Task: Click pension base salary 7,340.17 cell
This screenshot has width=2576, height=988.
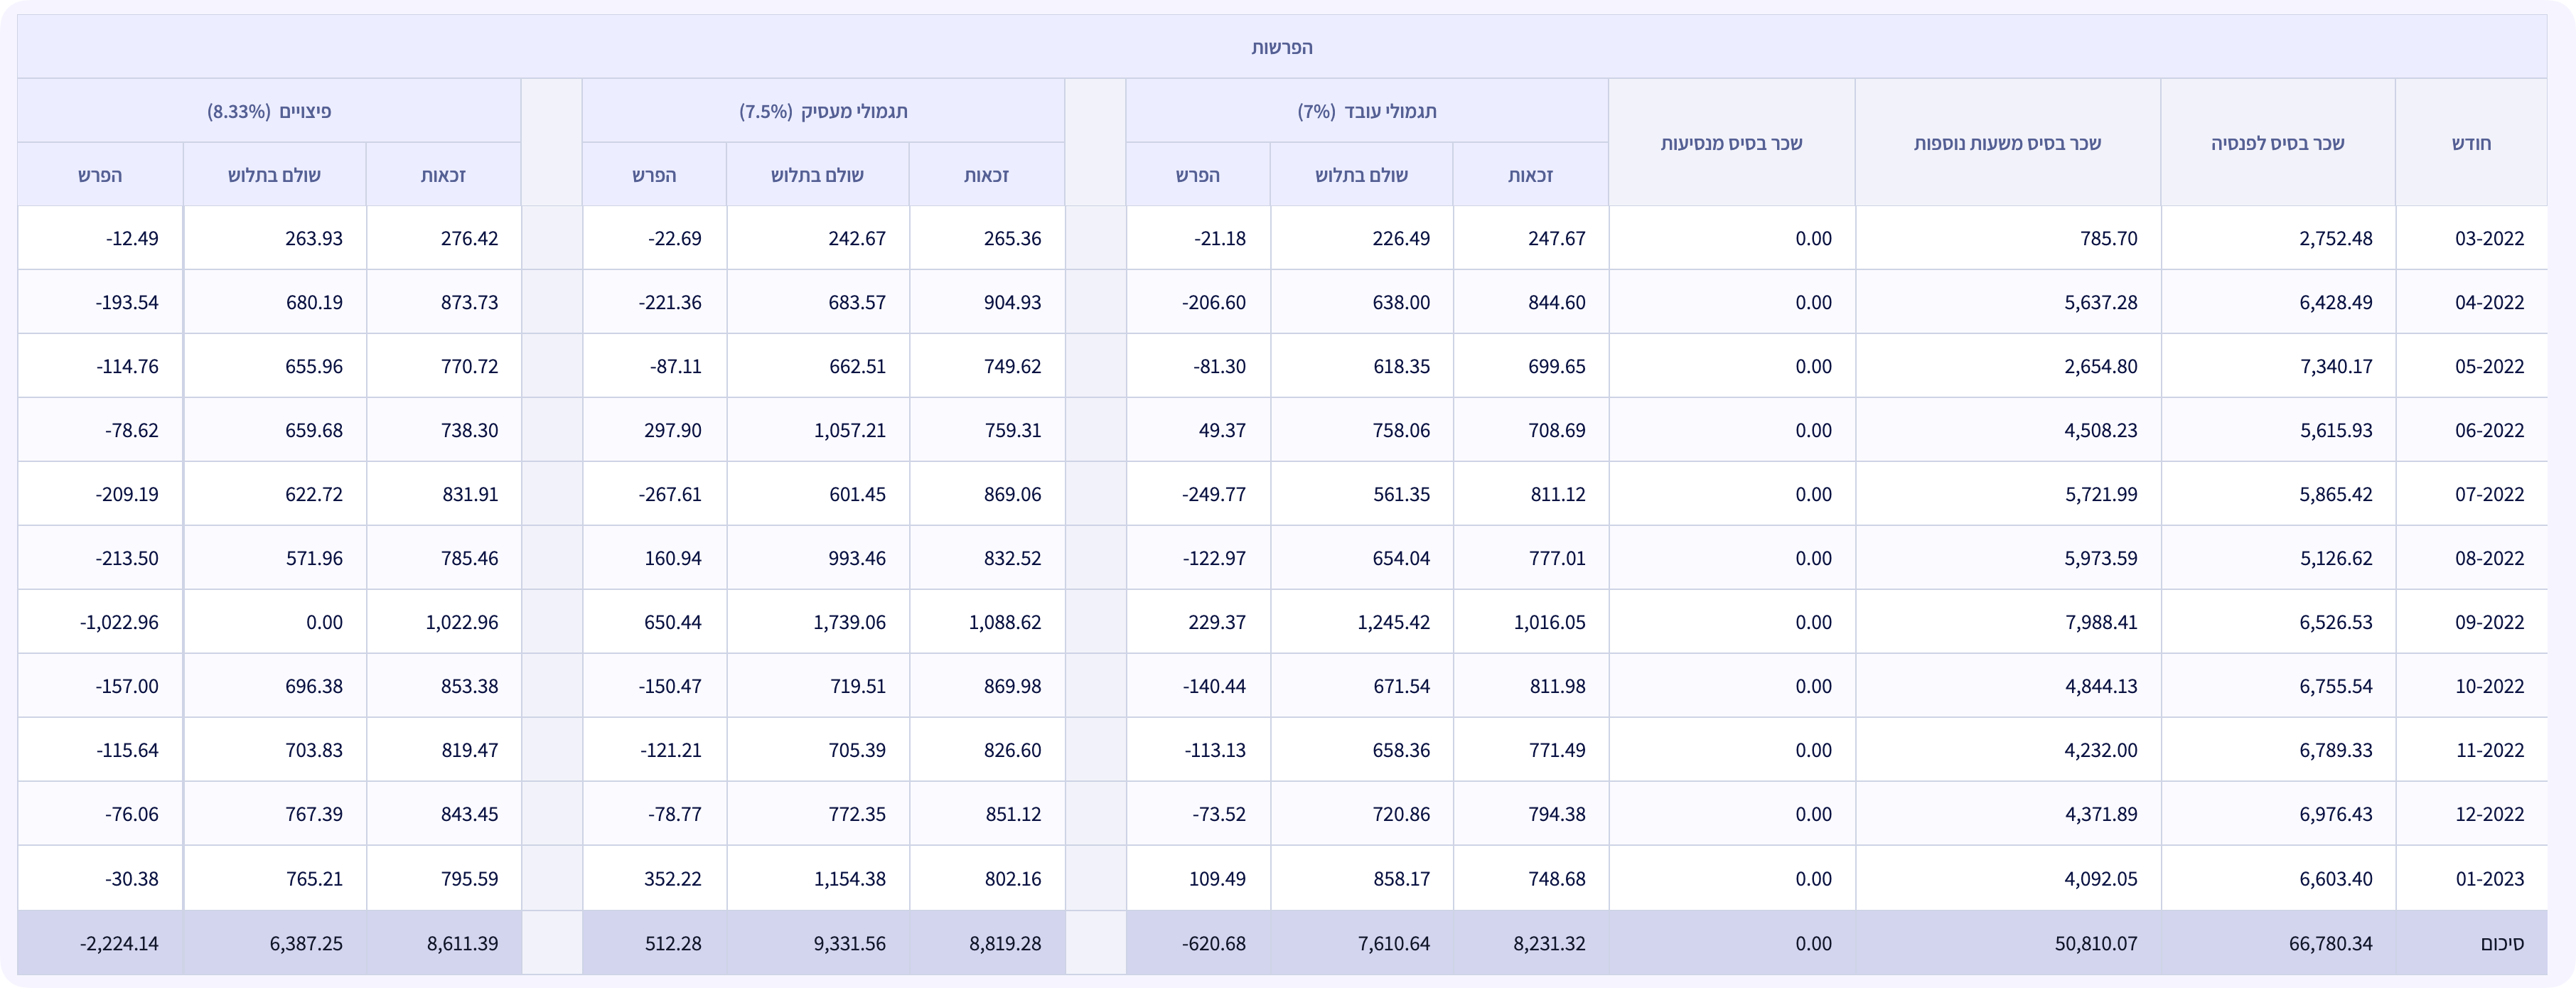Action: [x=2335, y=366]
